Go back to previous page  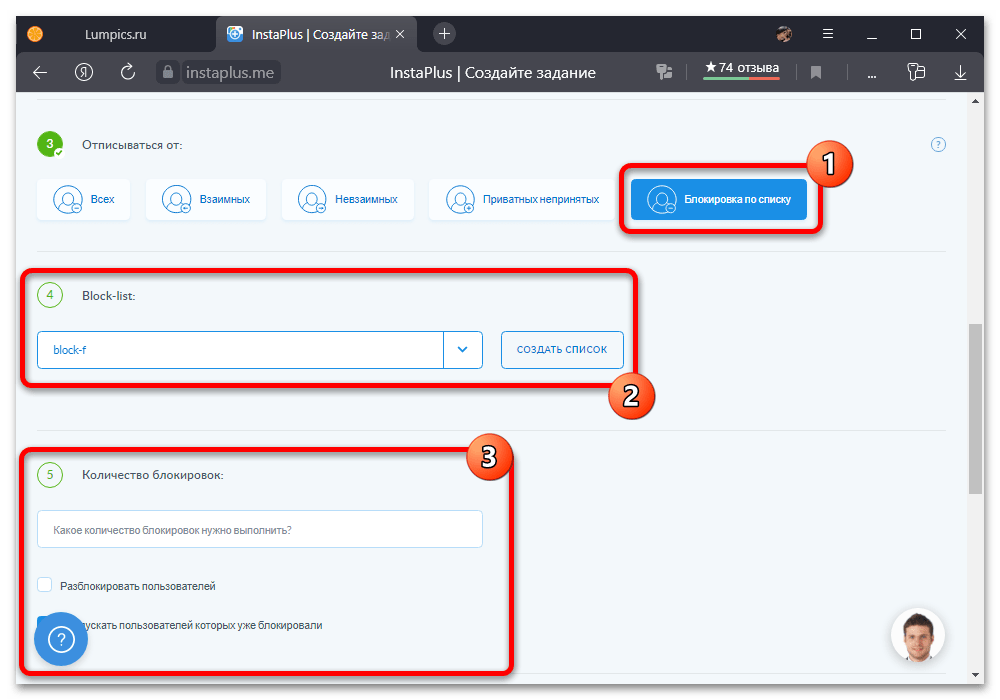point(40,72)
